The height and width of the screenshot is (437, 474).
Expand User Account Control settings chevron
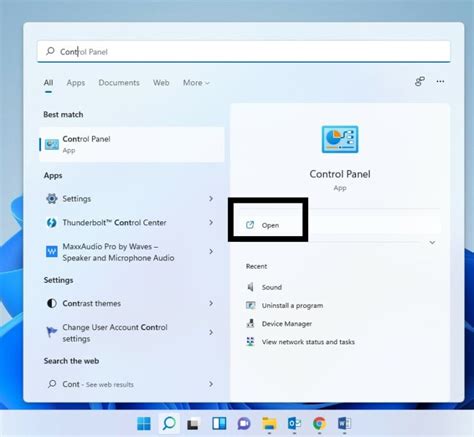[x=211, y=332]
